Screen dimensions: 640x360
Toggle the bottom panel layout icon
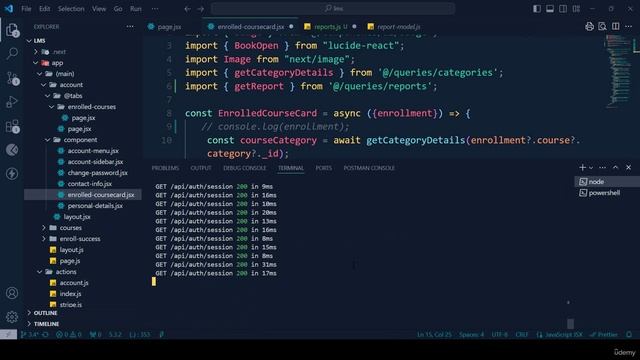[x=550, y=9]
